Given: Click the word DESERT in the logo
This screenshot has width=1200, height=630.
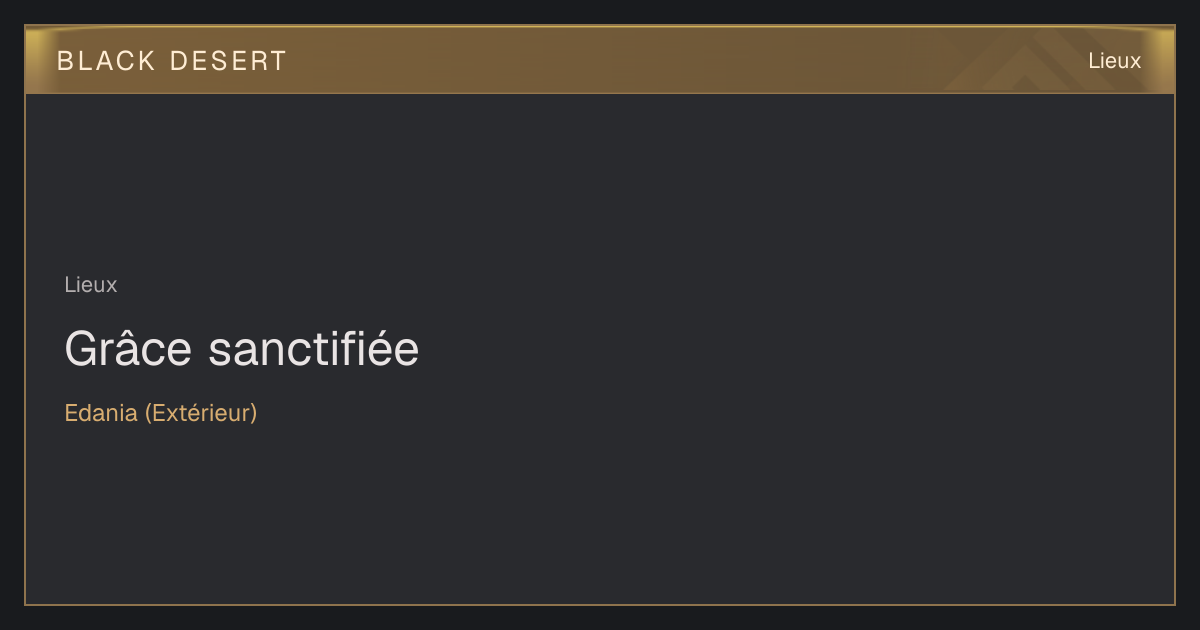Looking at the screenshot, I should 228,61.
